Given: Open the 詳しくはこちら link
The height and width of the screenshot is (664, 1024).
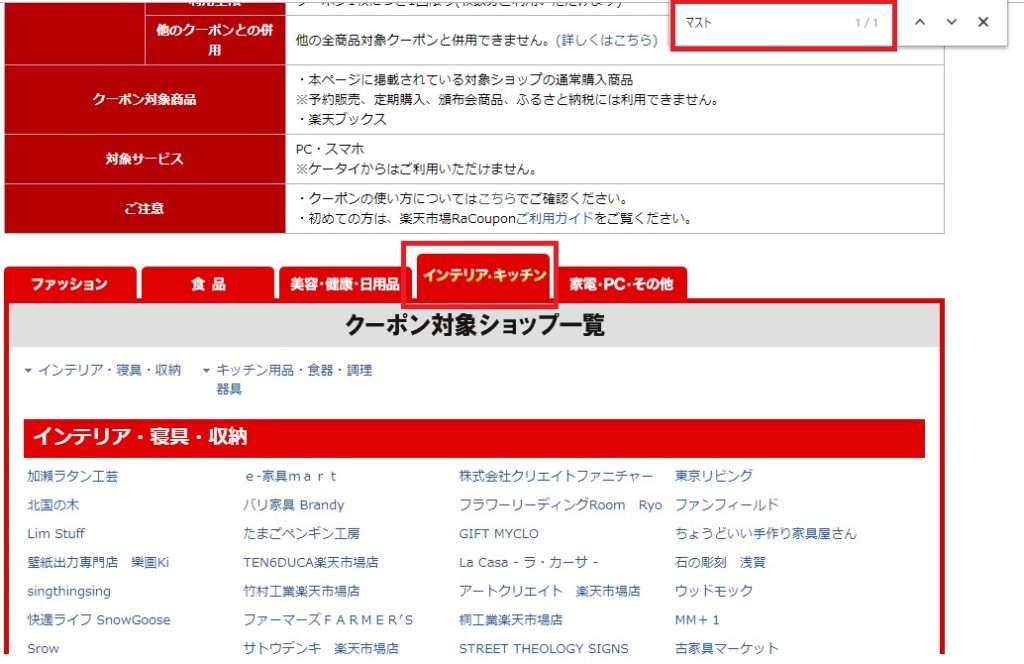Looking at the screenshot, I should click(x=607, y=40).
